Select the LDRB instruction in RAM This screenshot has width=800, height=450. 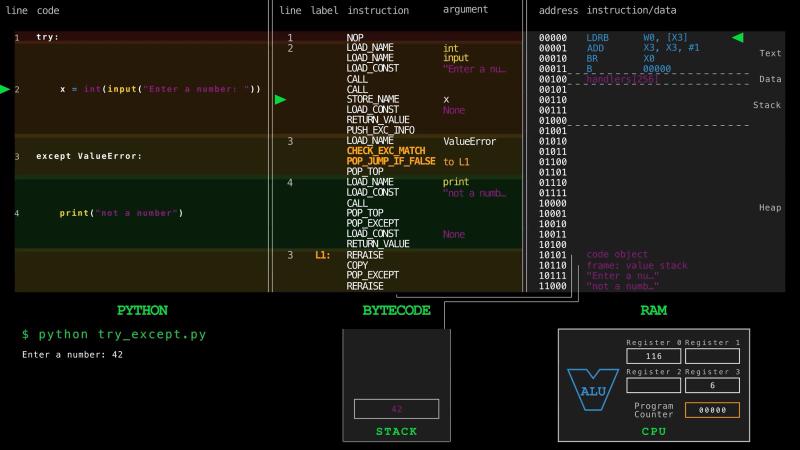(597, 38)
